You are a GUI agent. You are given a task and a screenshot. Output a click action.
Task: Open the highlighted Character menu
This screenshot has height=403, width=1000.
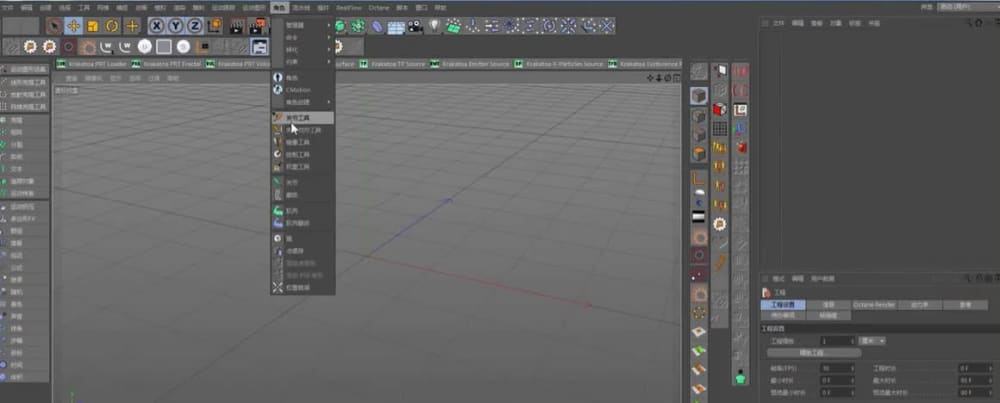[279, 8]
